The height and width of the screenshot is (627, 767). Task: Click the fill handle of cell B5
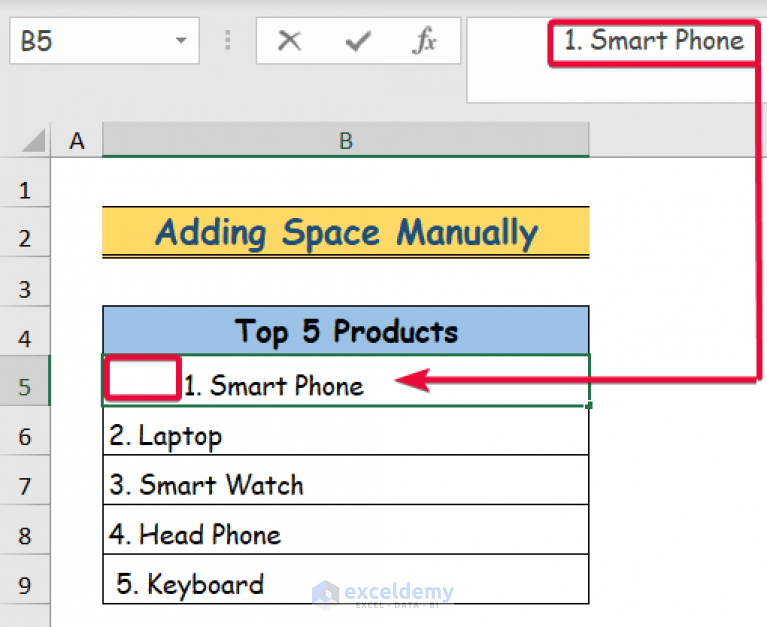589,405
